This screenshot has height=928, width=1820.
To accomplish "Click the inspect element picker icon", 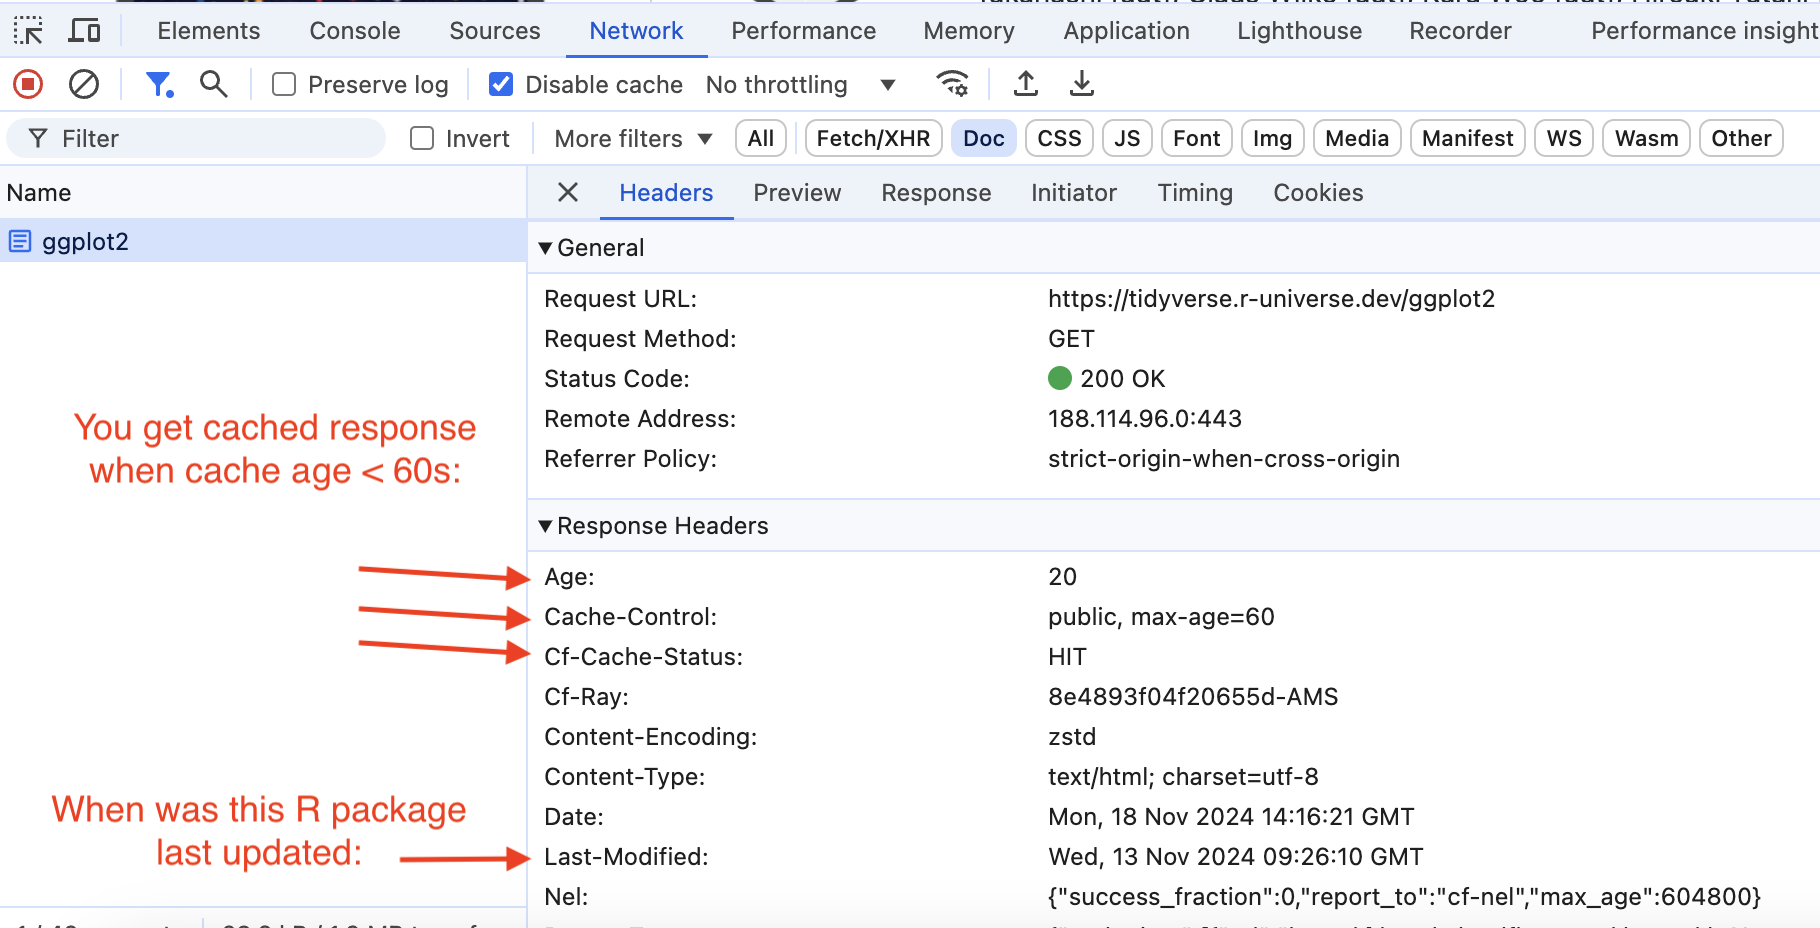I will click(x=28, y=31).
